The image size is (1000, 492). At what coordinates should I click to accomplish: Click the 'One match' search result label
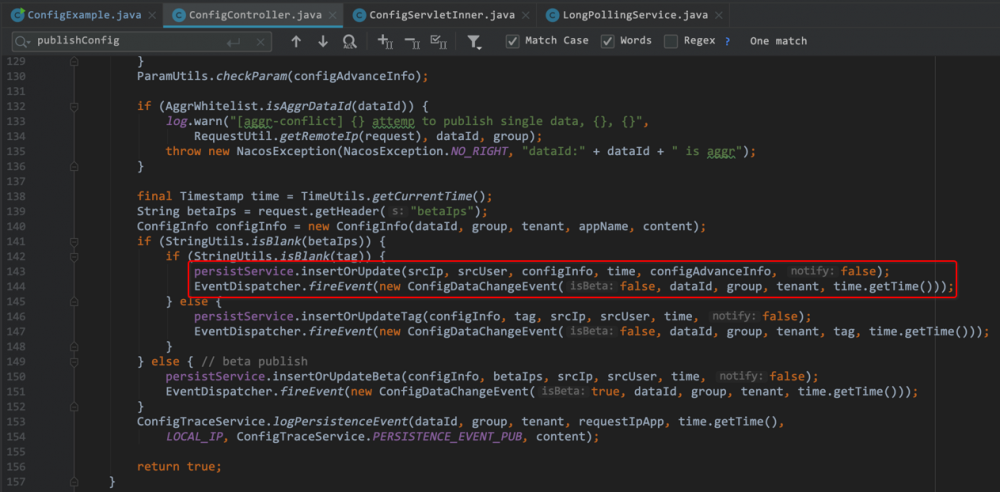click(778, 41)
